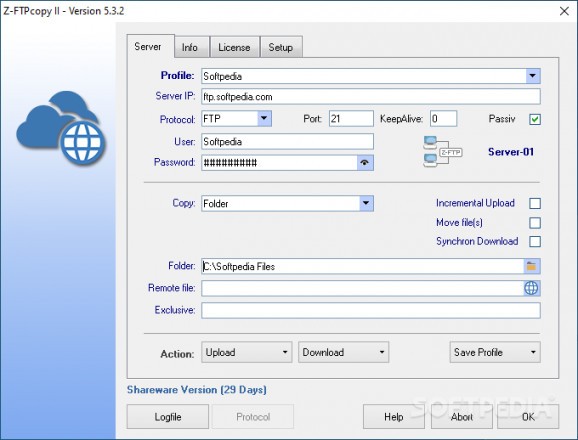Click the Remote file input field
578x440 pixels.
[363, 288]
